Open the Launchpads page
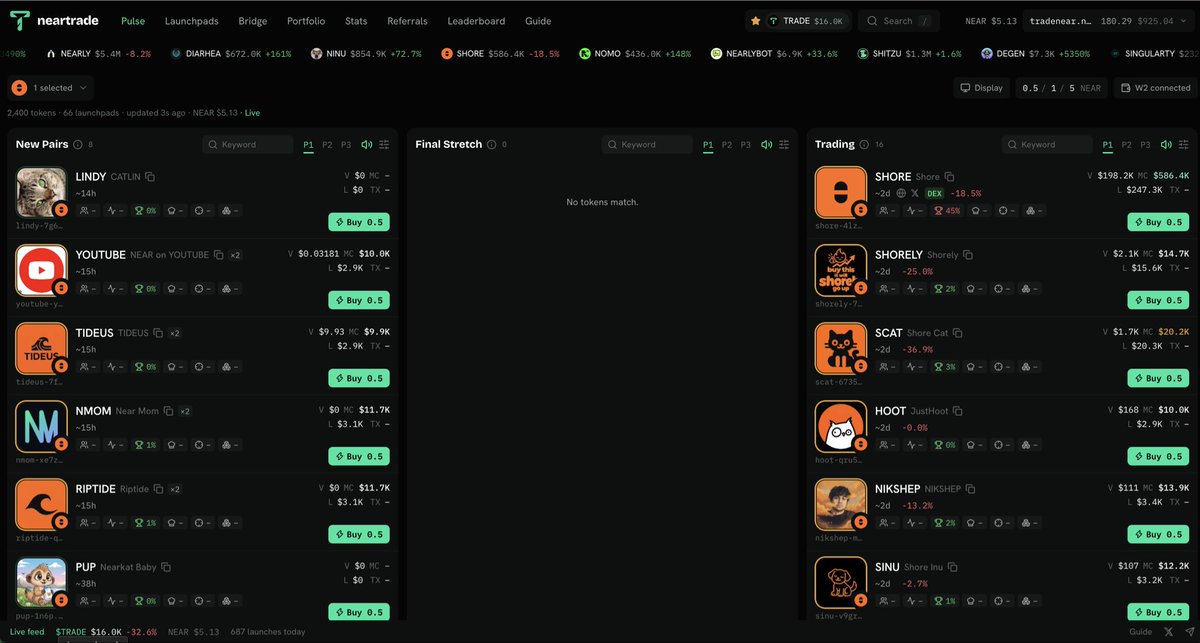Viewport: 1200px width, 643px height. tap(191, 21)
